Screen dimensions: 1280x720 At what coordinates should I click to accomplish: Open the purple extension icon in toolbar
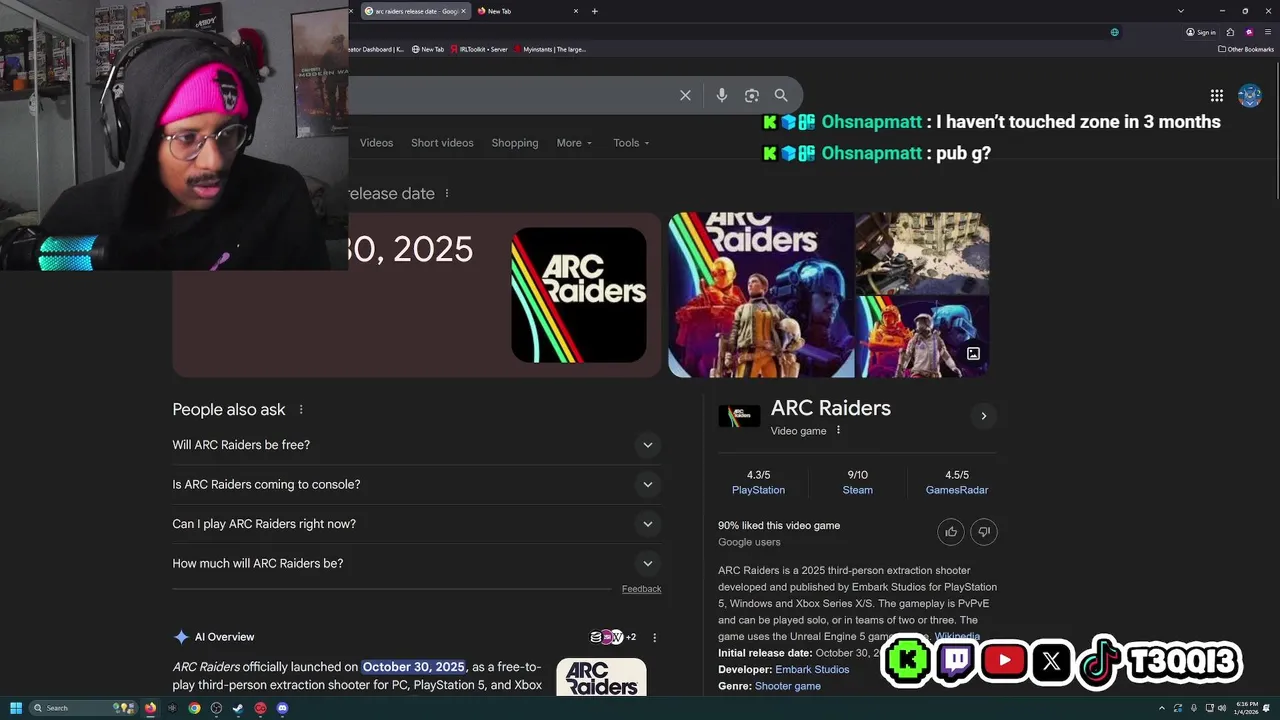point(1249,32)
